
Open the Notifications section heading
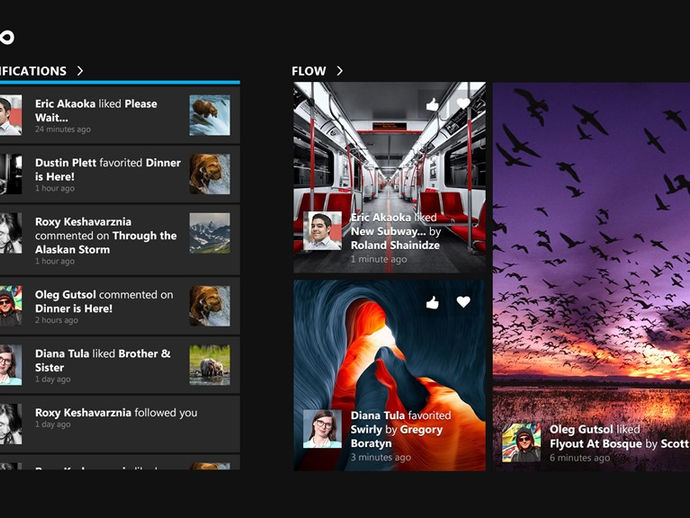pos(33,71)
